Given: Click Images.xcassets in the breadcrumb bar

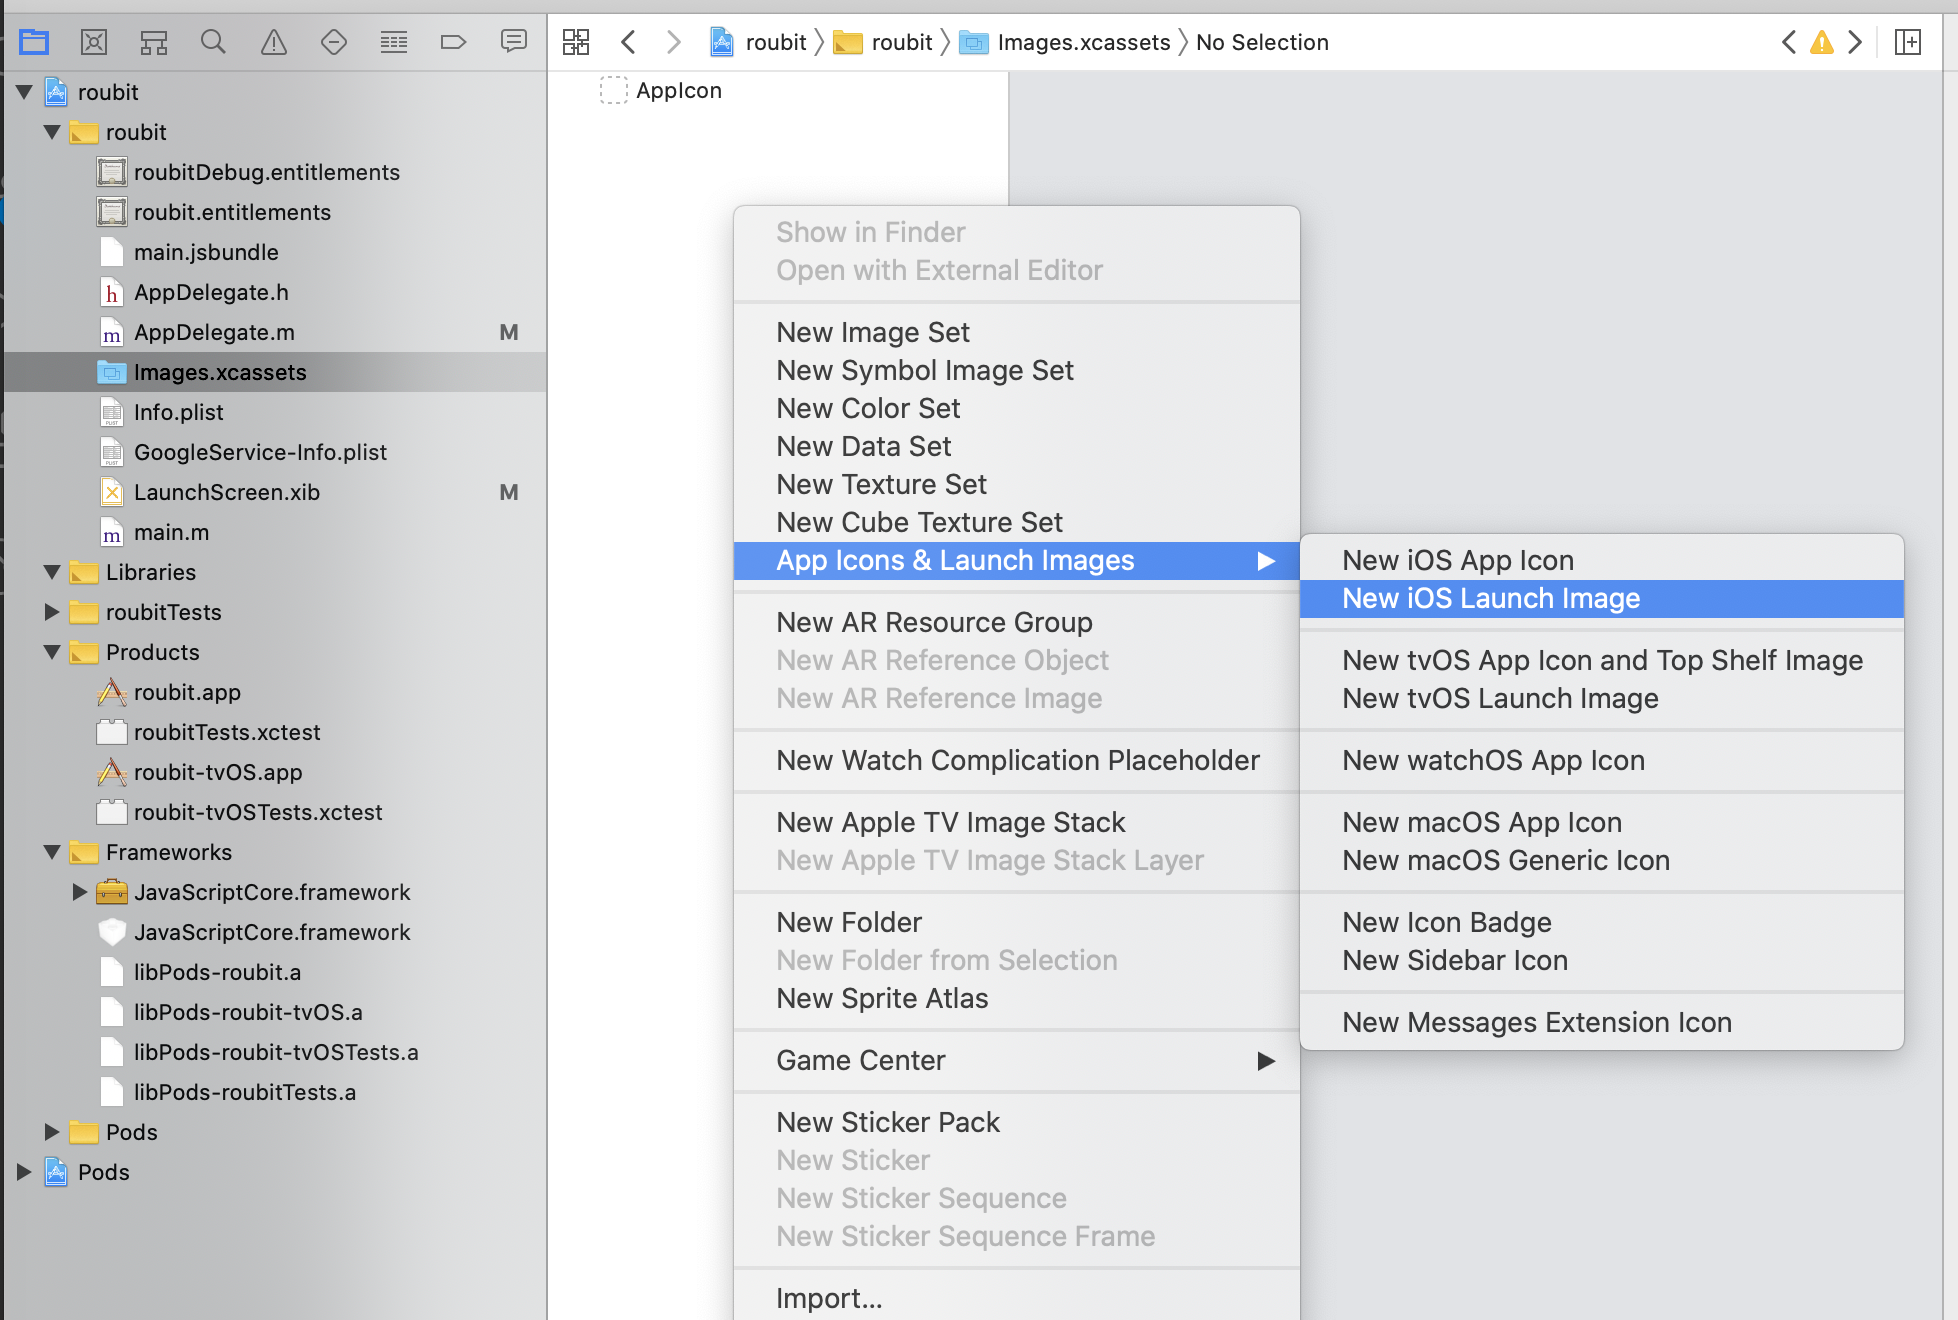Looking at the screenshot, I should [1083, 42].
